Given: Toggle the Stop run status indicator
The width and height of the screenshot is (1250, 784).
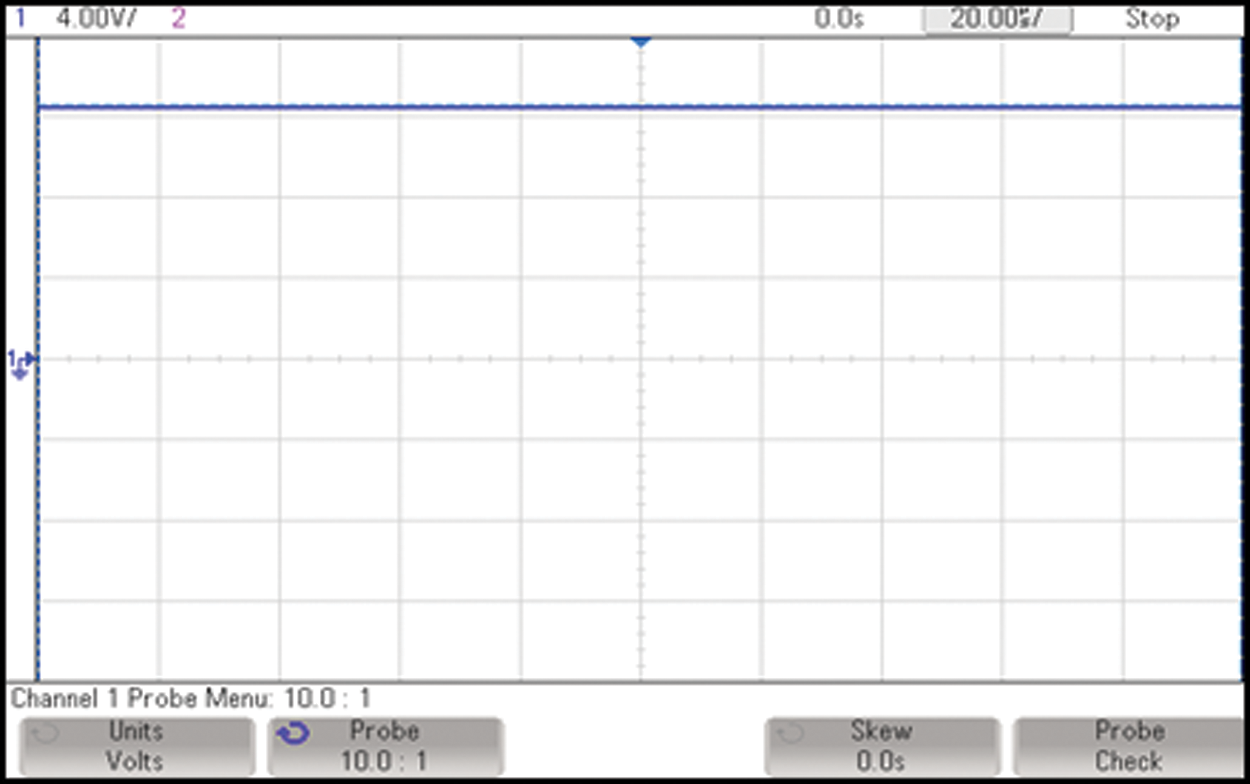Looking at the screenshot, I should tap(1151, 18).
